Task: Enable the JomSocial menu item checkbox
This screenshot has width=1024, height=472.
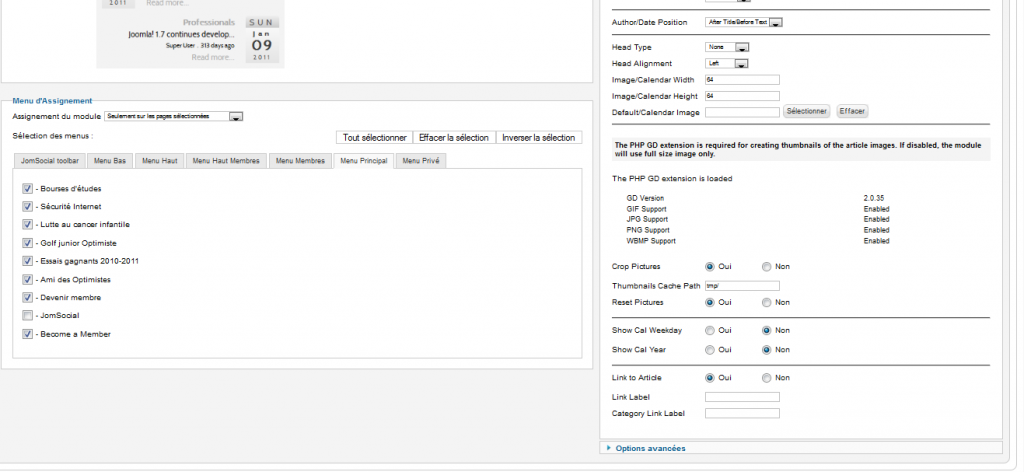Action: tap(27, 316)
